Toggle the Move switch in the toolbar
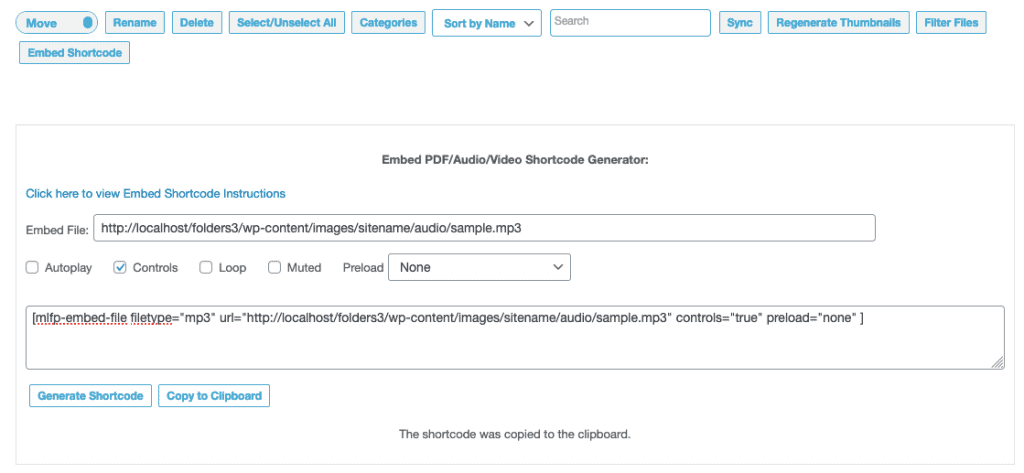1024x473 pixels. 56,23
